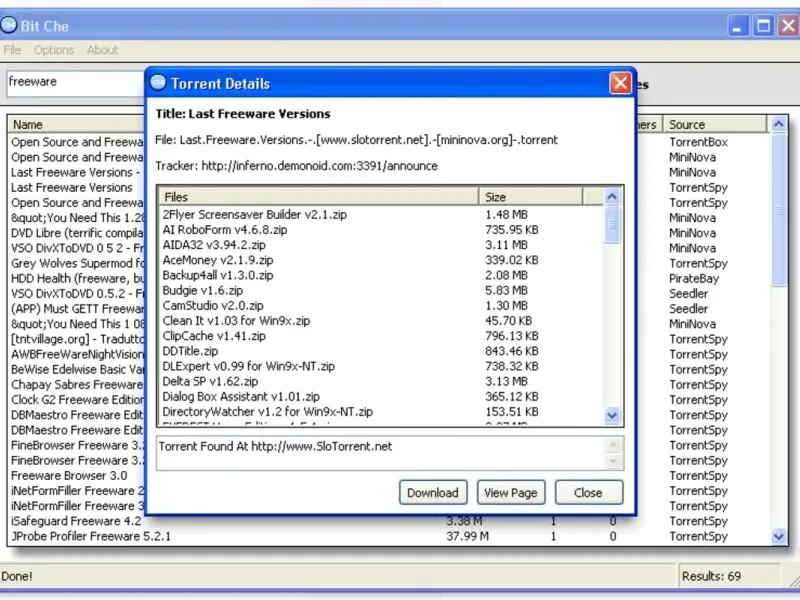Select Clock G2 Freeware Edition result

[x=78, y=400]
